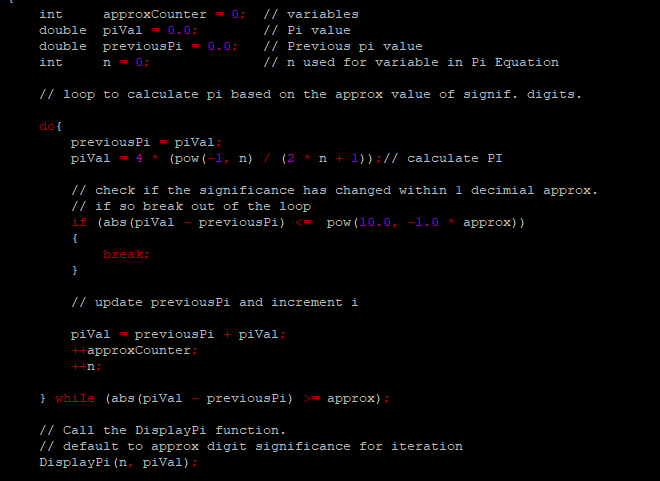The image size is (660, 481).
Task: Click the 'while (abs(piVal - previousPi) >= approx);' line
Action: (x=215, y=398)
